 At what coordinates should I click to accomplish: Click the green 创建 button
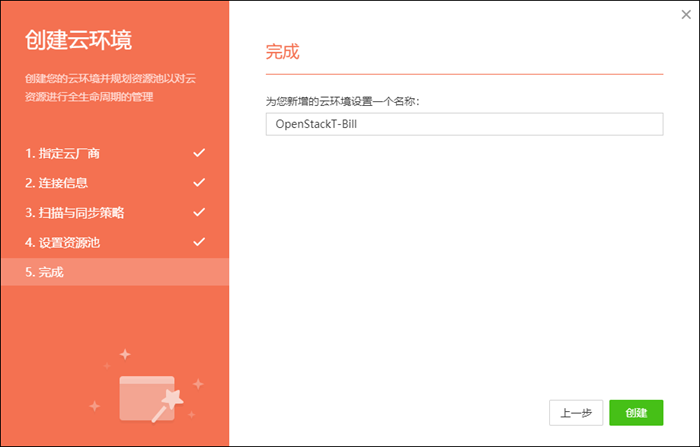pos(636,412)
